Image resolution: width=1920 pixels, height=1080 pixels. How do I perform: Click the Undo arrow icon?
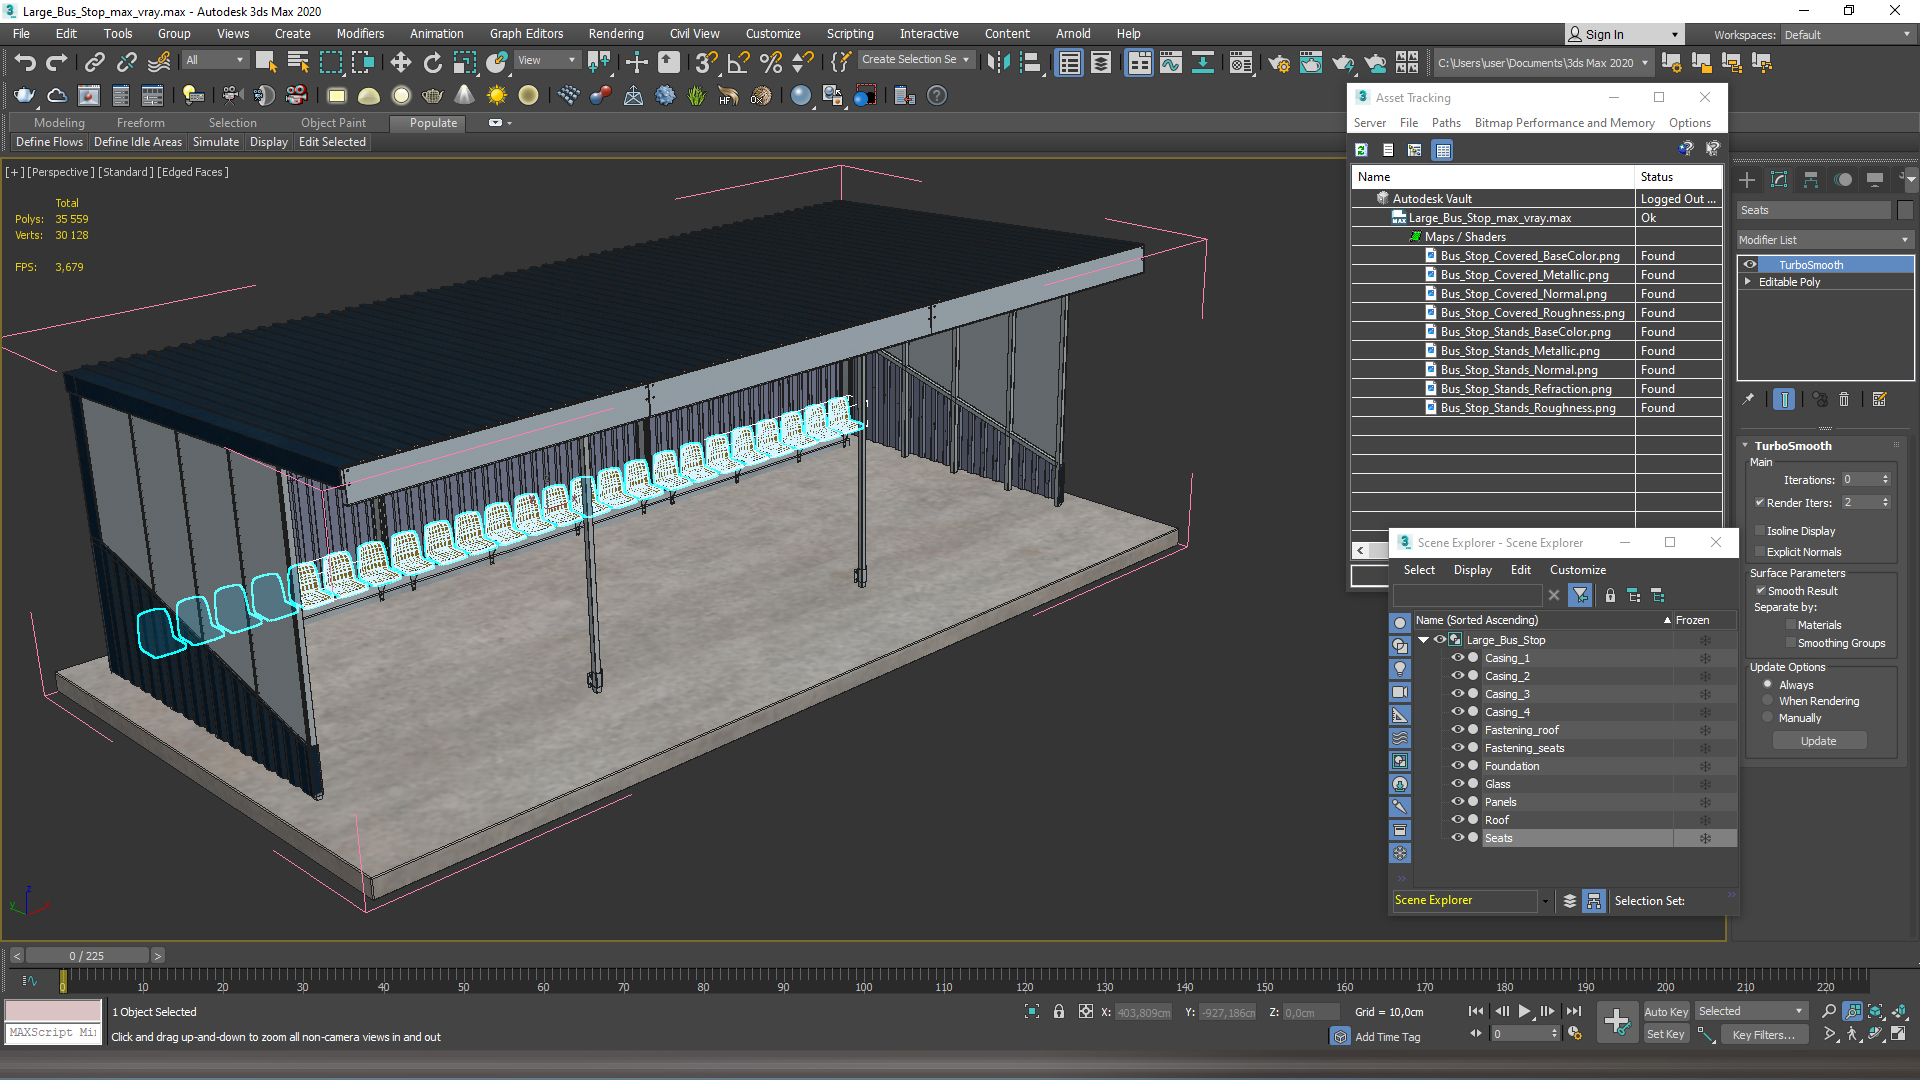pos(25,62)
